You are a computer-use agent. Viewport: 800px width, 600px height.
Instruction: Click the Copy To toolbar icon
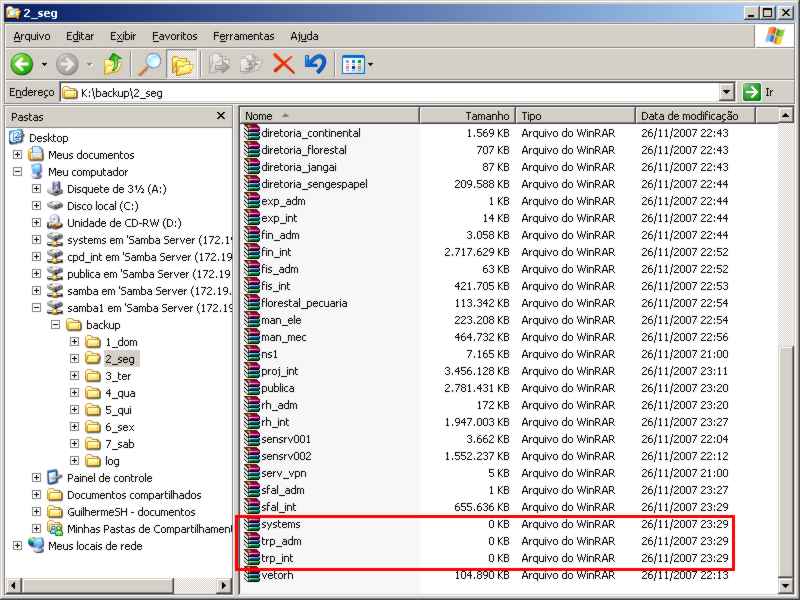pyautogui.click(x=251, y=64)
